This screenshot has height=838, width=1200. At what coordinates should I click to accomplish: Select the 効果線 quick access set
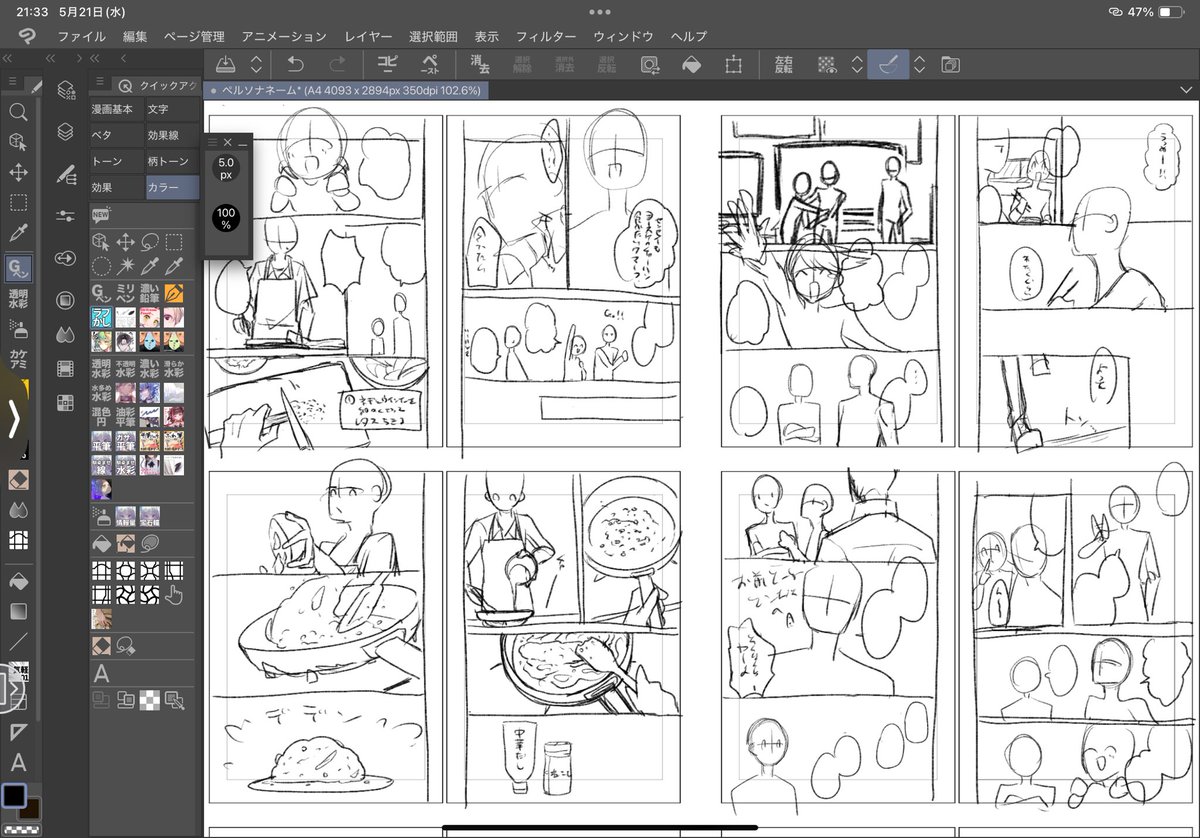tap(173, 135)
